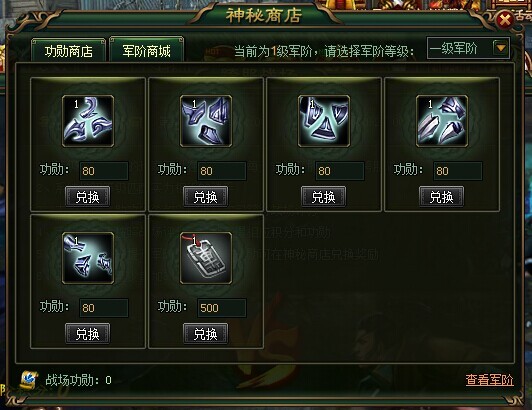
Task: Click the military token tag item icon
Action: click(x=206, y=258)
